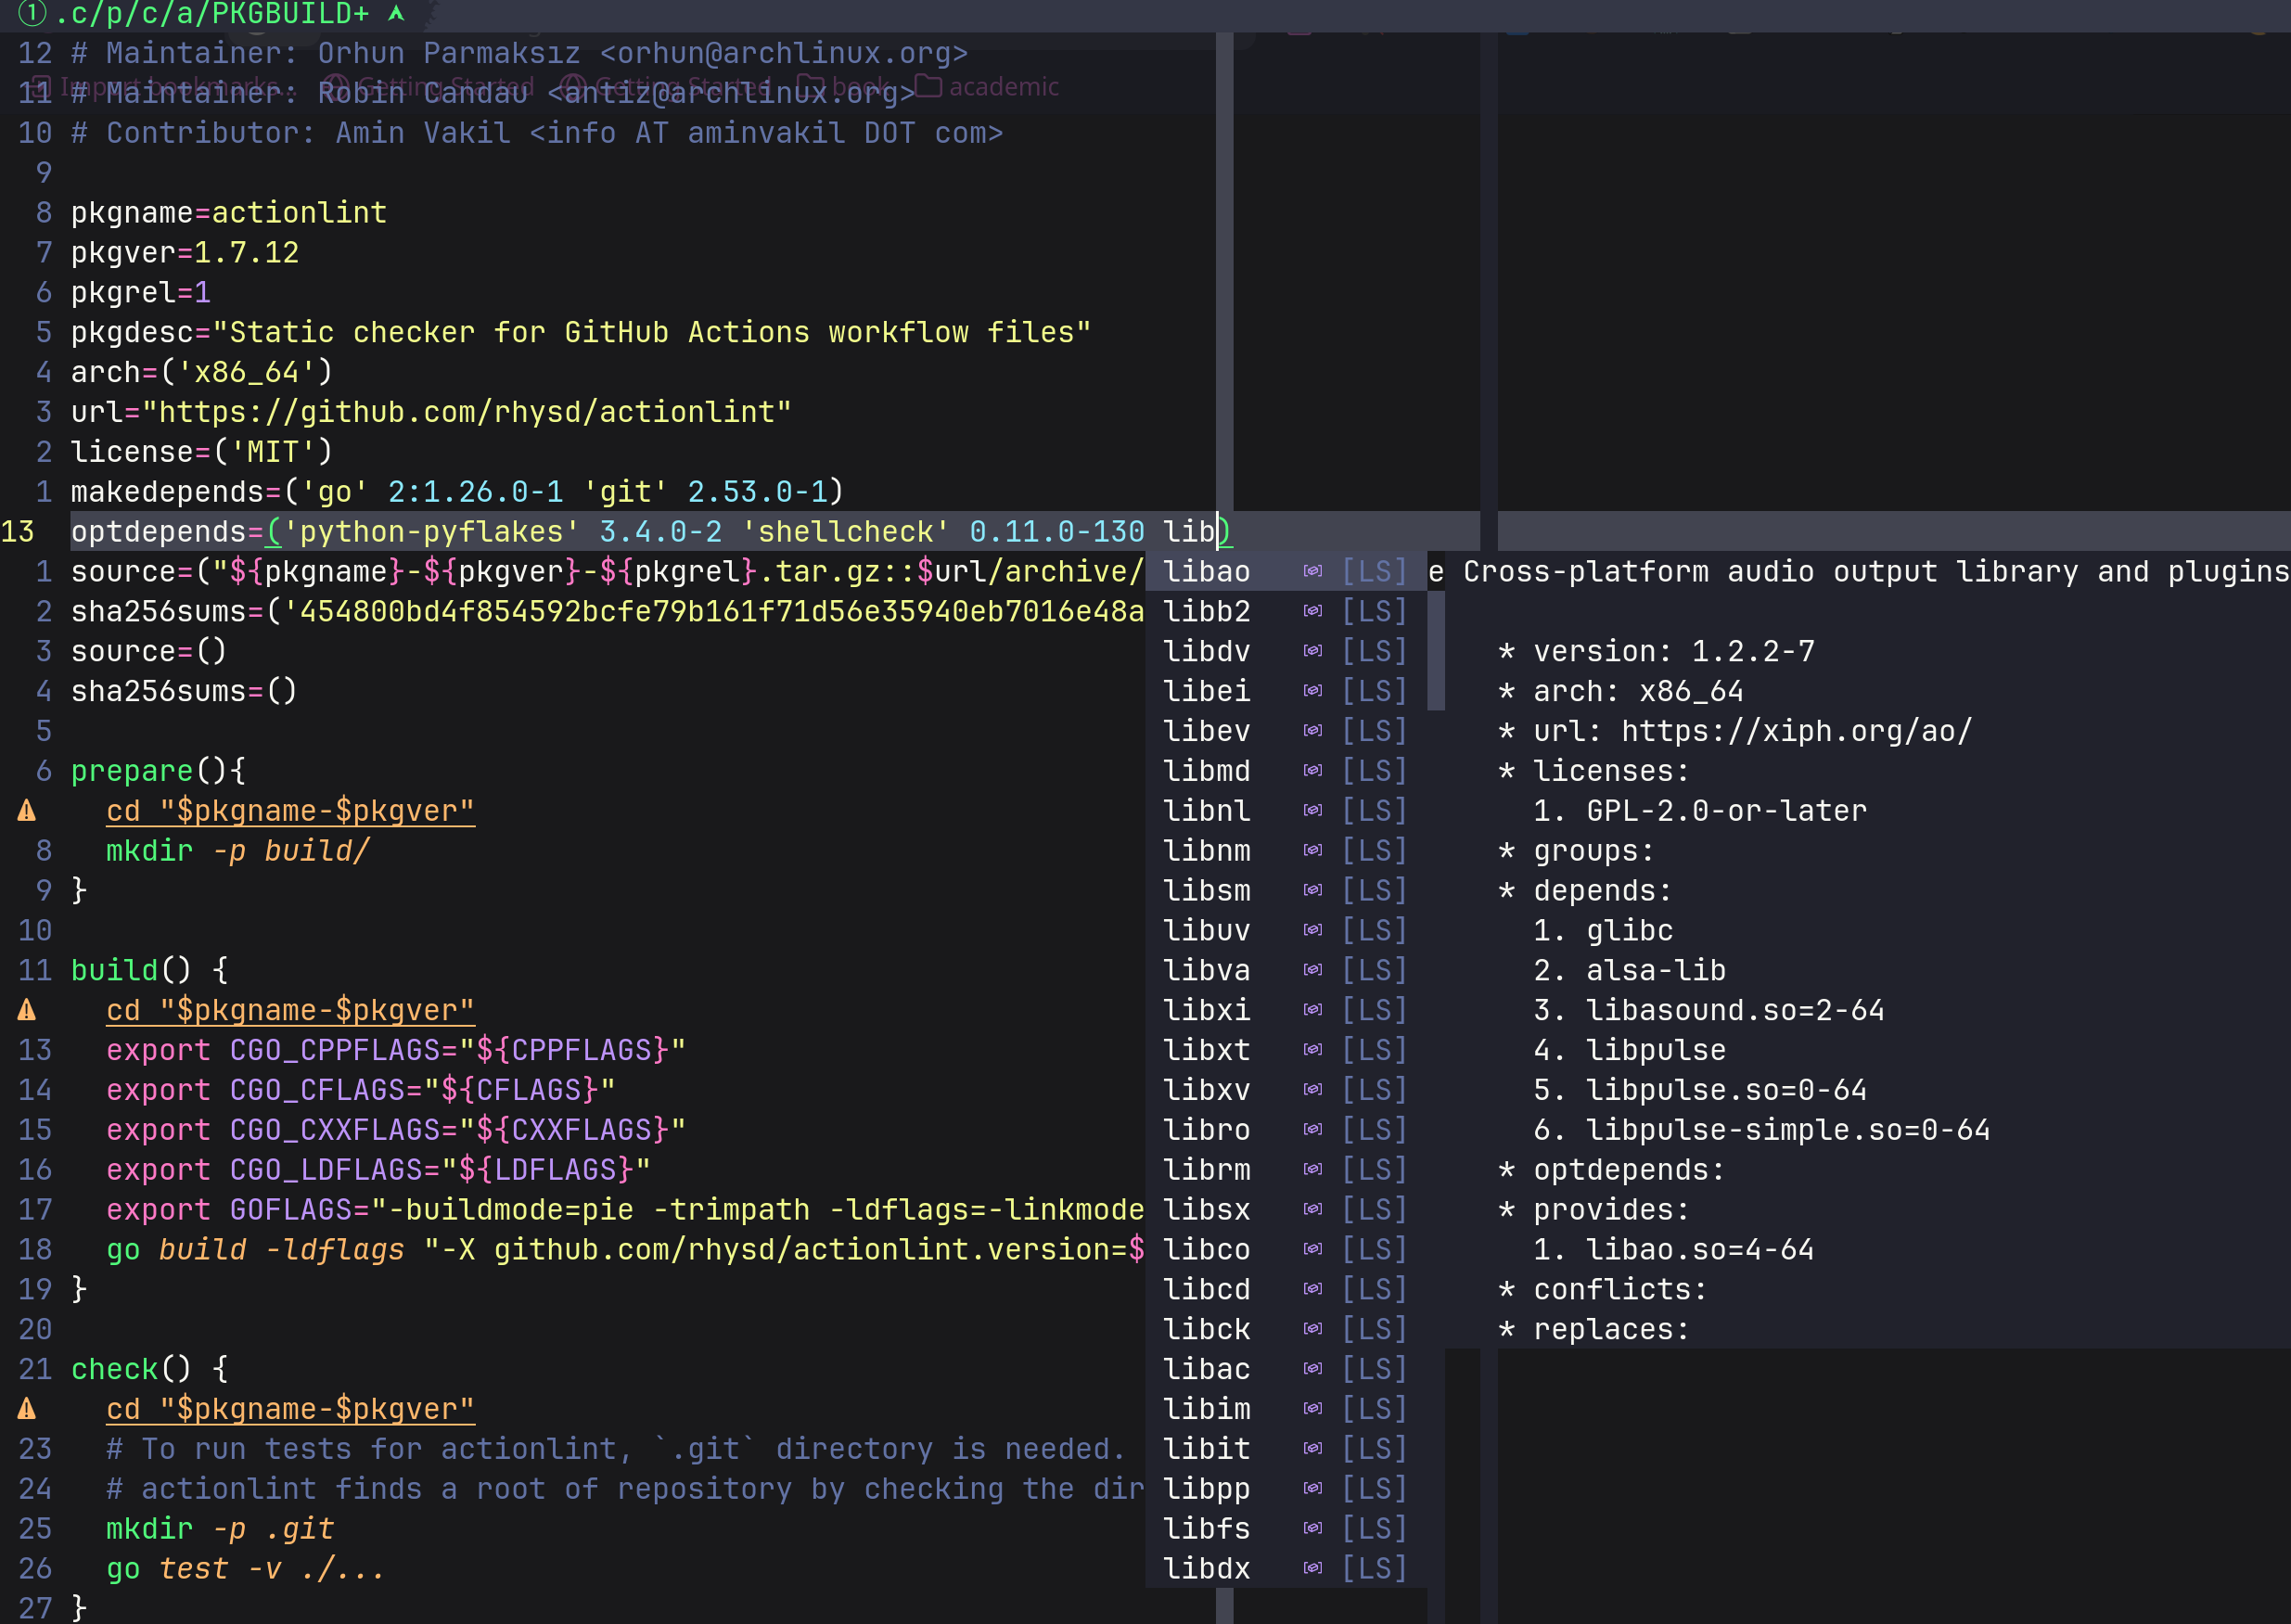Click the kind icon beside libit
The height and width of the screenshot is (1624, 2291).
(x=1312, y=1449)
